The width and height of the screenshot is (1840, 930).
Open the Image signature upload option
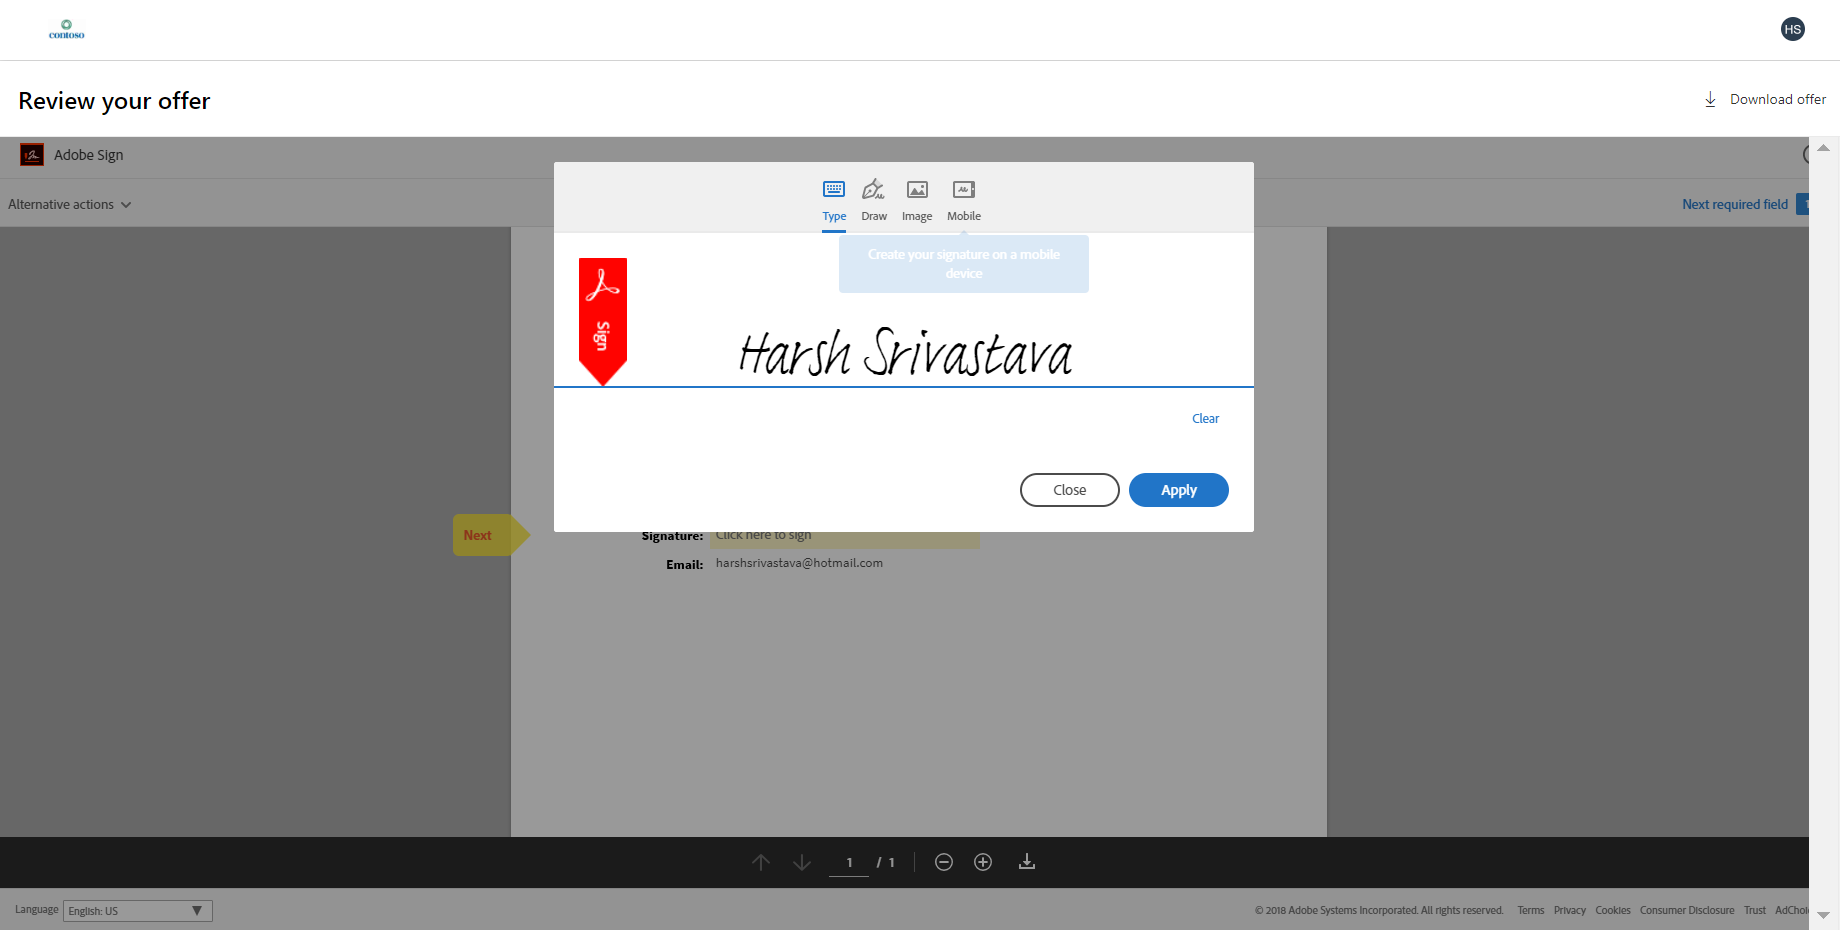point(916,199)
